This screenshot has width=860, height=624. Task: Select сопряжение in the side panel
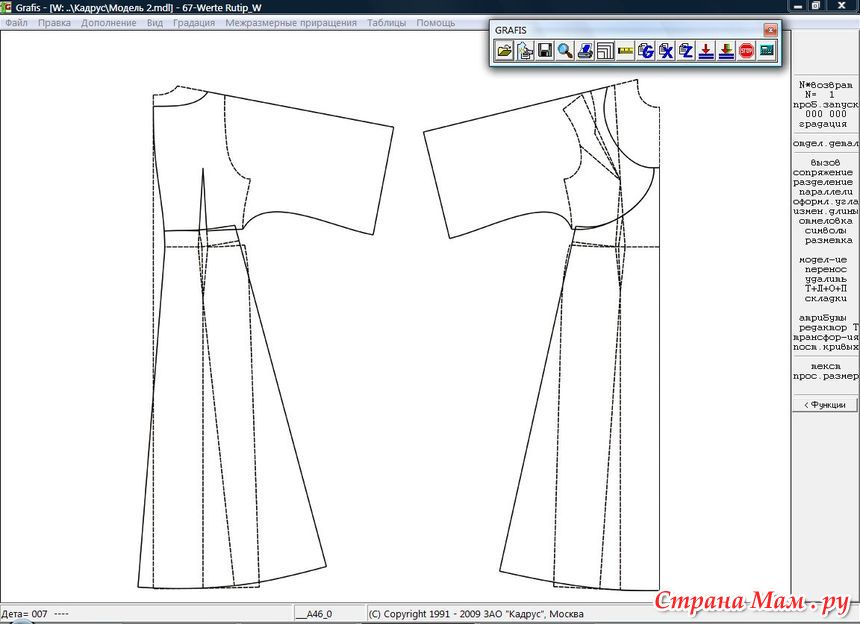(x=825, y=172)
